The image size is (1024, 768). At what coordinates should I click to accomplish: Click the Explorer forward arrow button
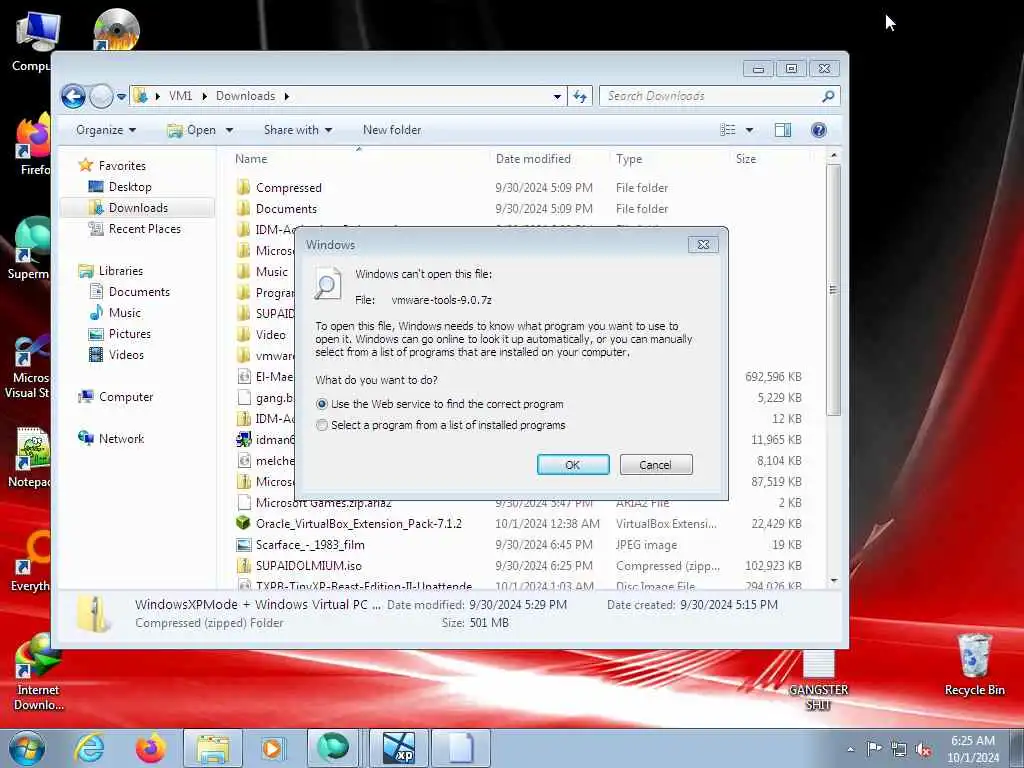(101, 96)
